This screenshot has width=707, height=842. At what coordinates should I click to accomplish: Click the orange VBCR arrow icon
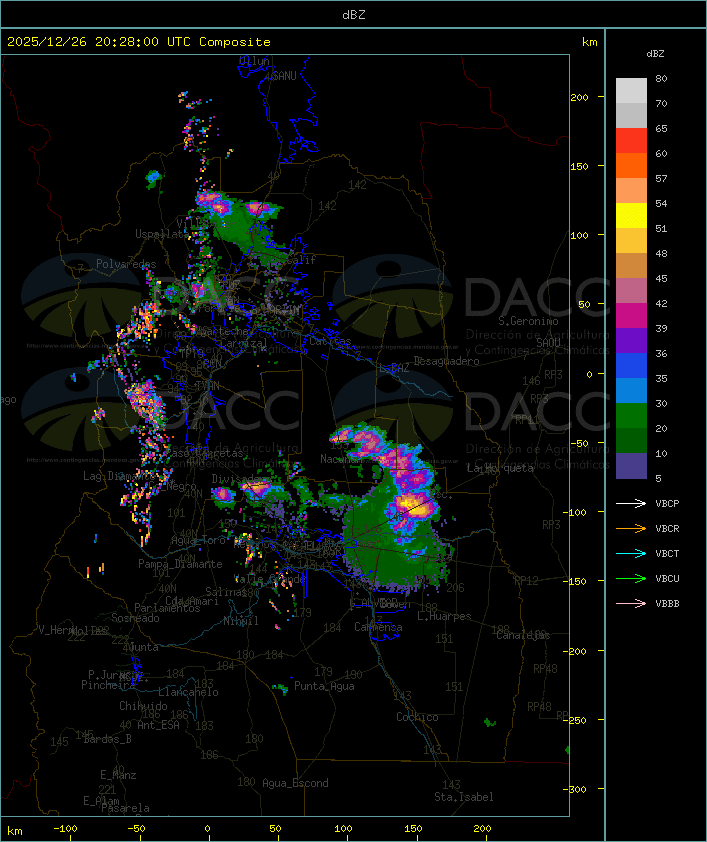[631, 528]
